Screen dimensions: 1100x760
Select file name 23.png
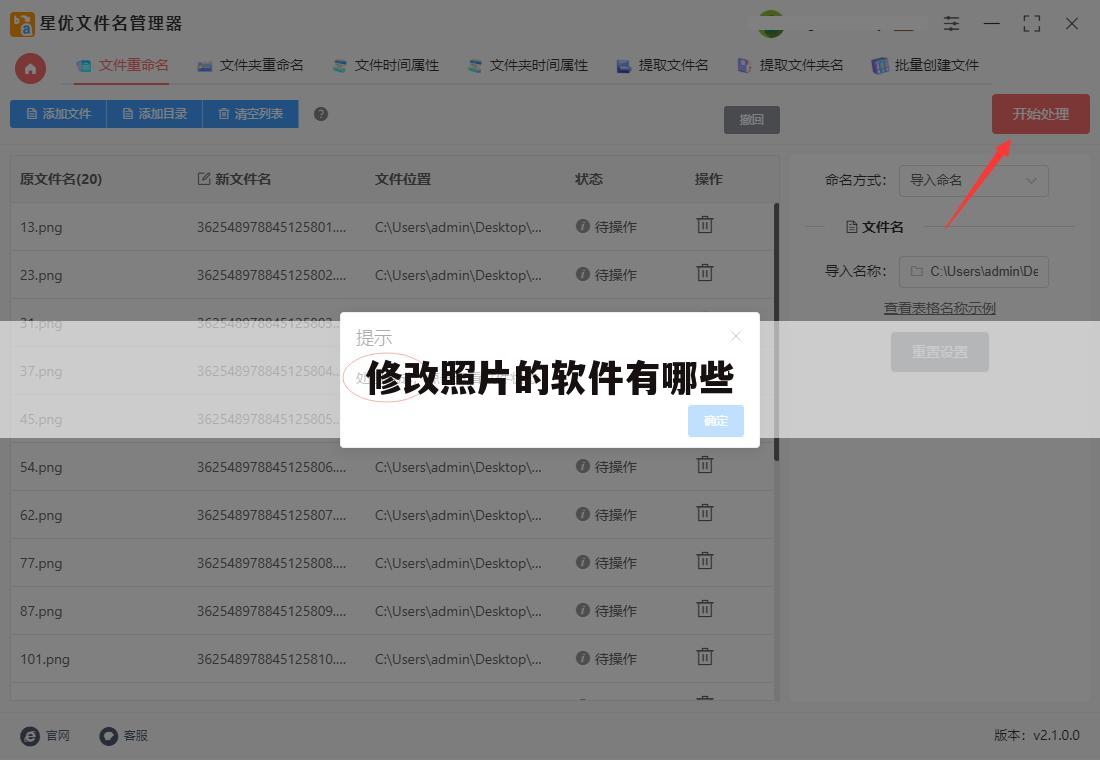tap(41, 275)
